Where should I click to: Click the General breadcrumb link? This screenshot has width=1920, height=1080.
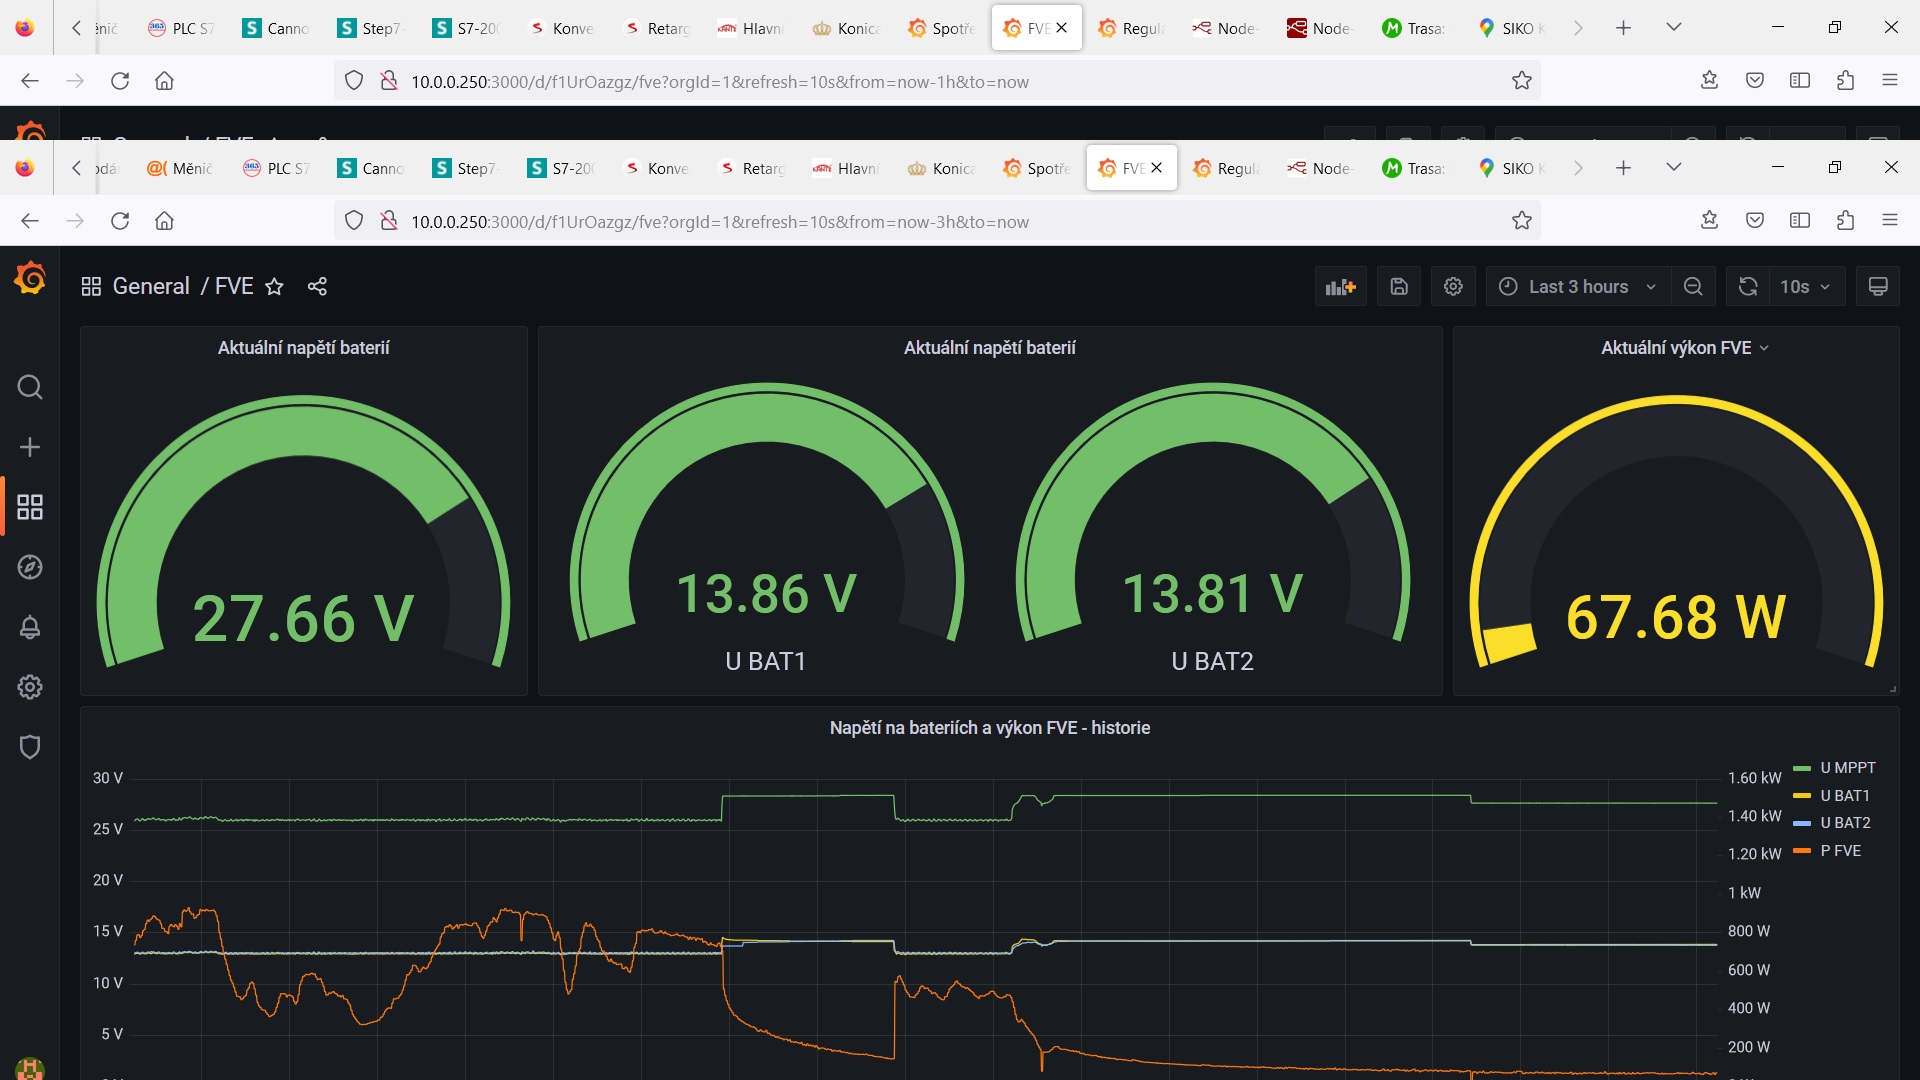tap(151, 287)
